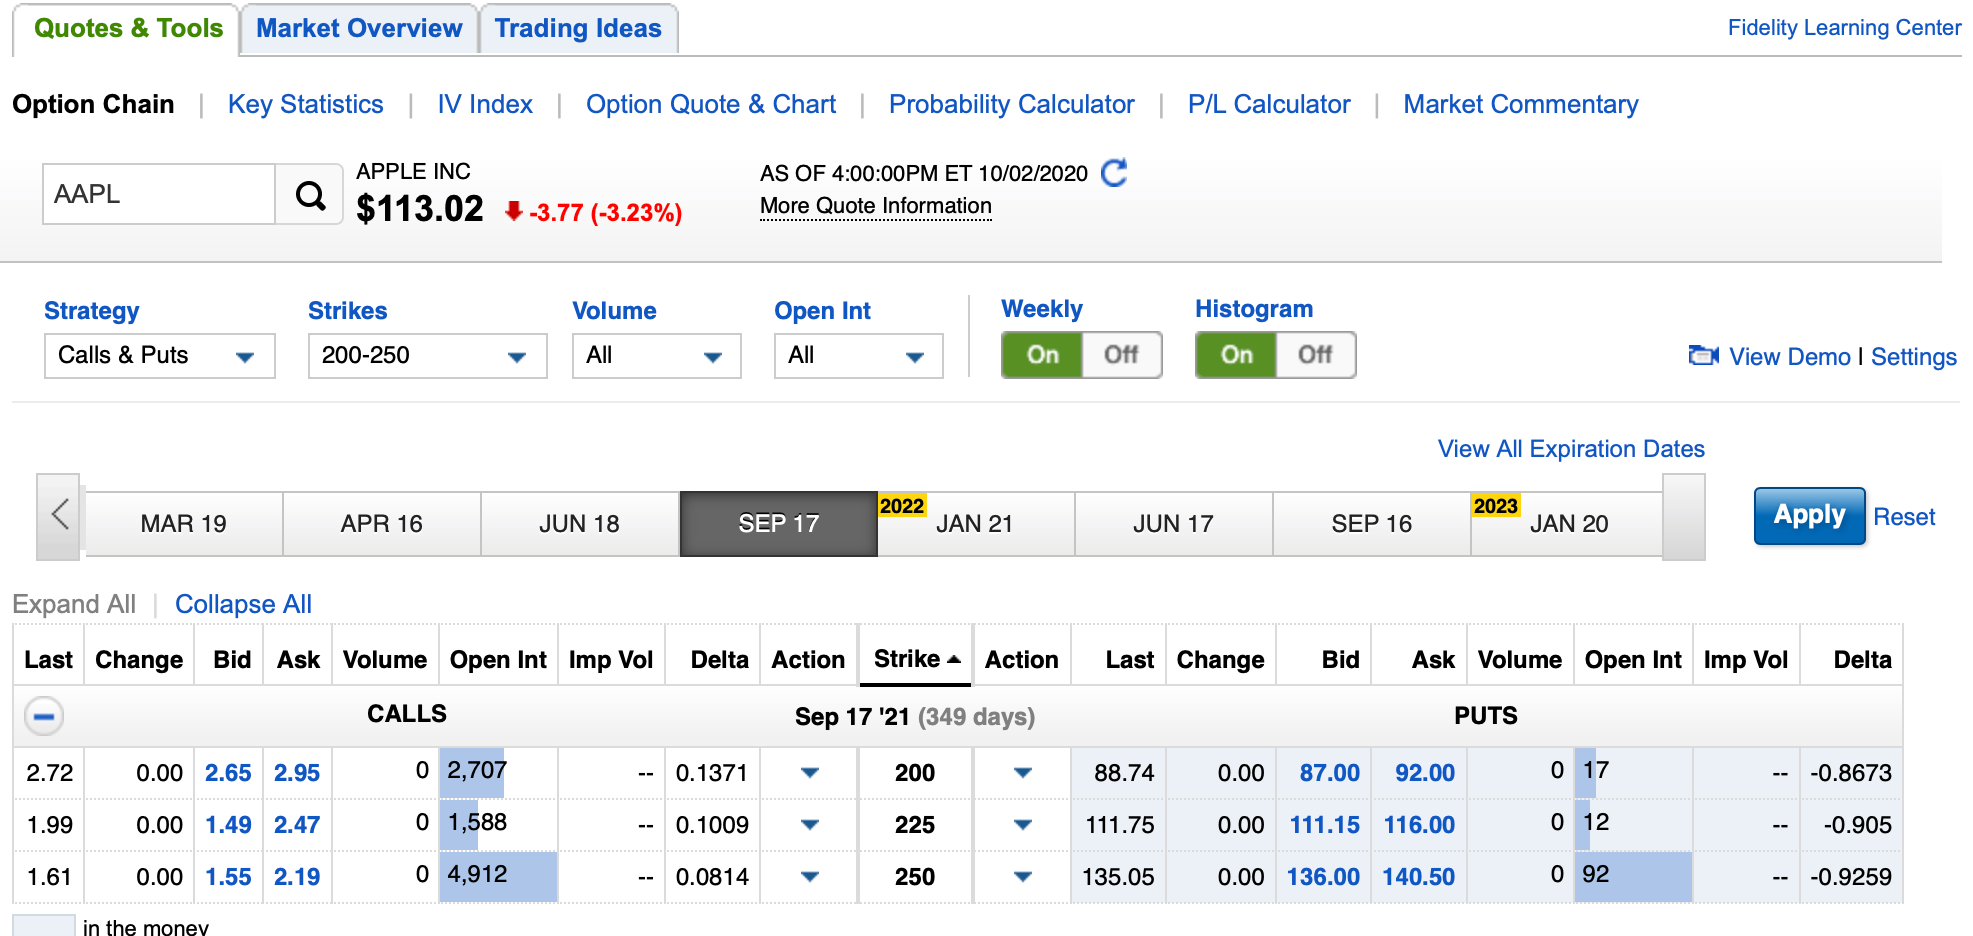Sort the table by Strike column header
The image size is (1973, 936).
[x=916, y=659]
